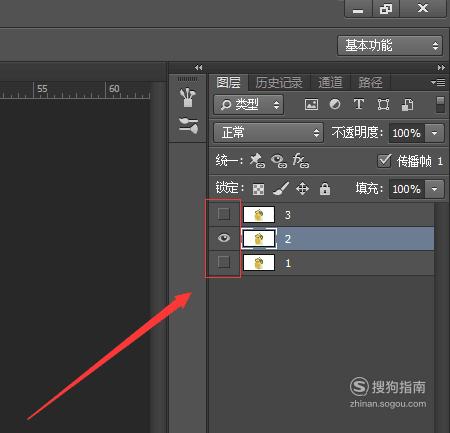450x433 pixels.
Task: Lock position move icon
Action: [303, 189]
